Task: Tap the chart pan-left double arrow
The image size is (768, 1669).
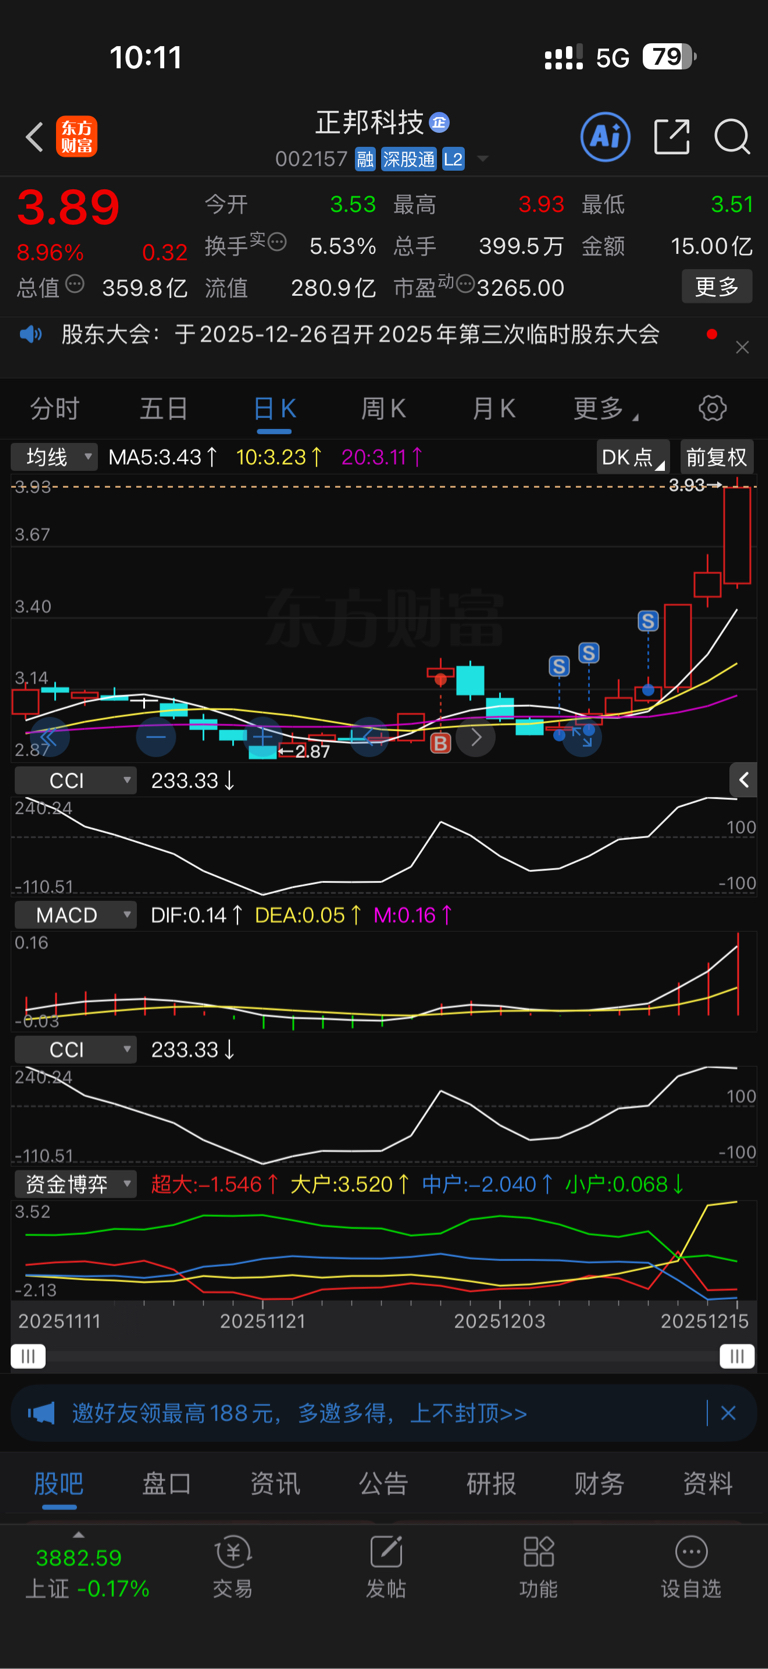Action: tap(48, 738)
